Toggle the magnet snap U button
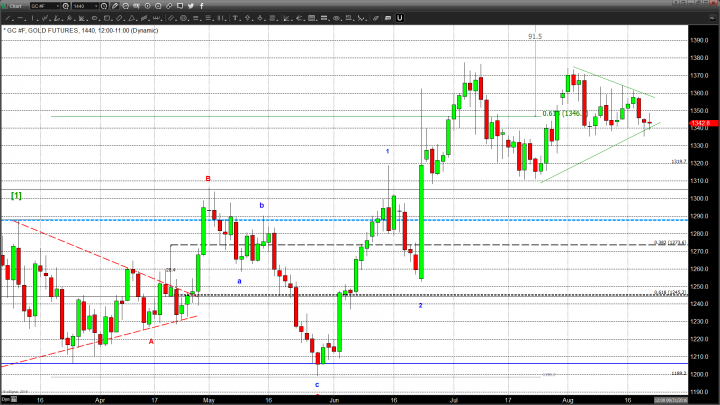This screenshot has height=405, width=720. click(399, 18)
